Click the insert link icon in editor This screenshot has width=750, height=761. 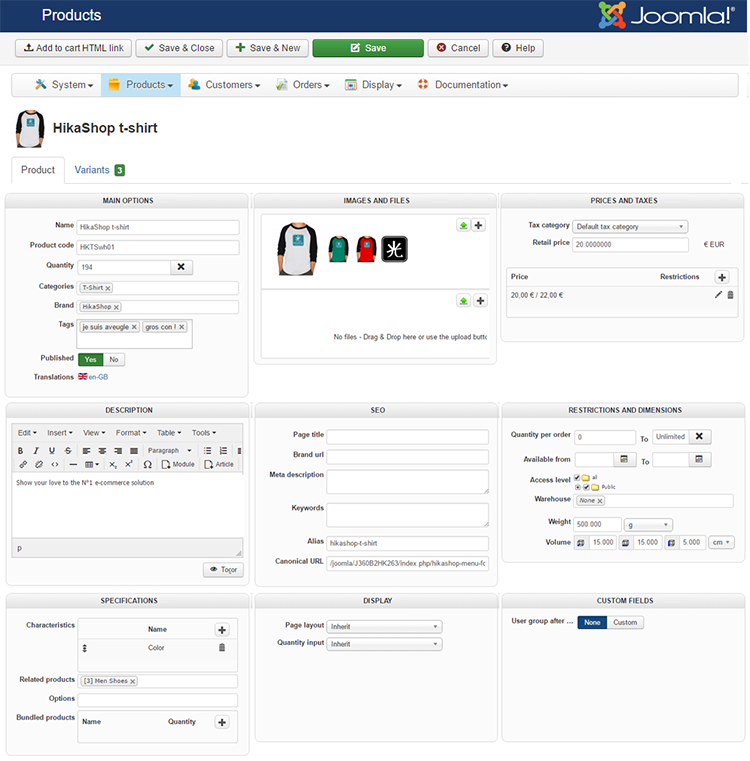tap(23, 464)
